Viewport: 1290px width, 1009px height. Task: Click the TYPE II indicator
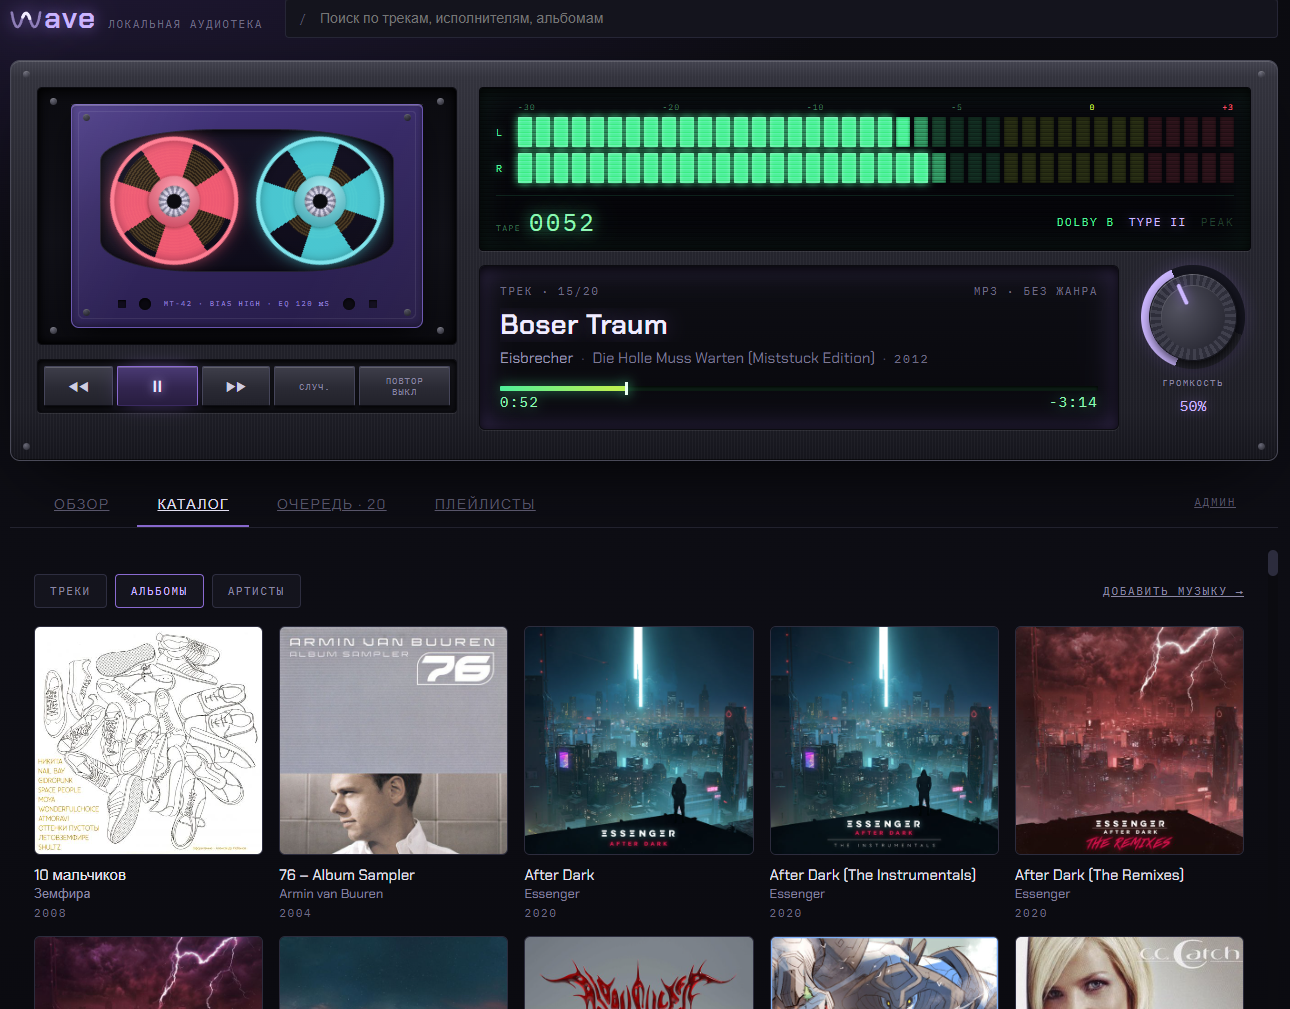point(1157,222)
